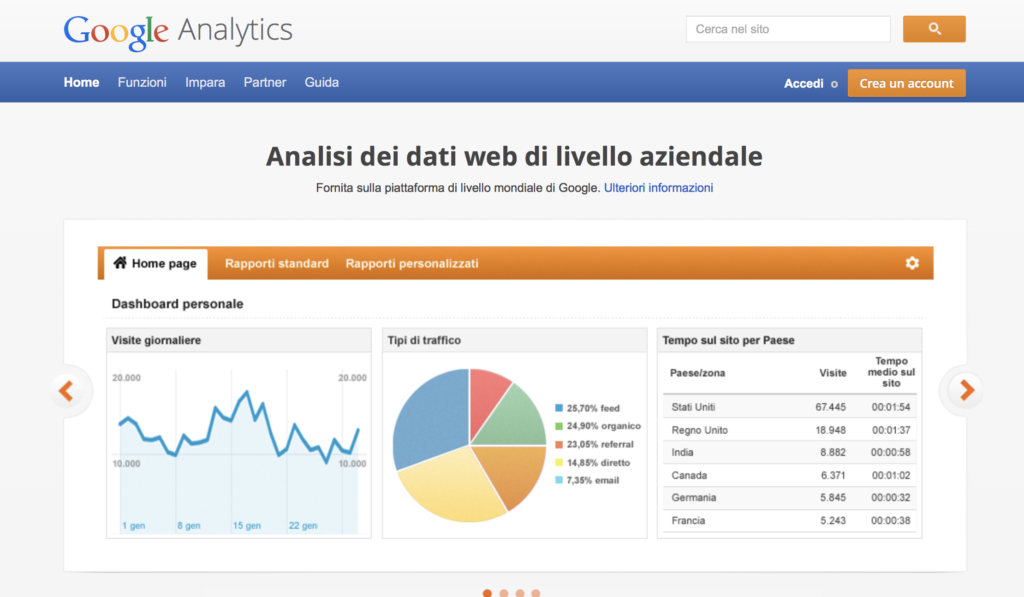The height and width of the screenshot is (597, 1024).
Task: Click the 7,35% email legend label
Action: click(x=592, y=480)
